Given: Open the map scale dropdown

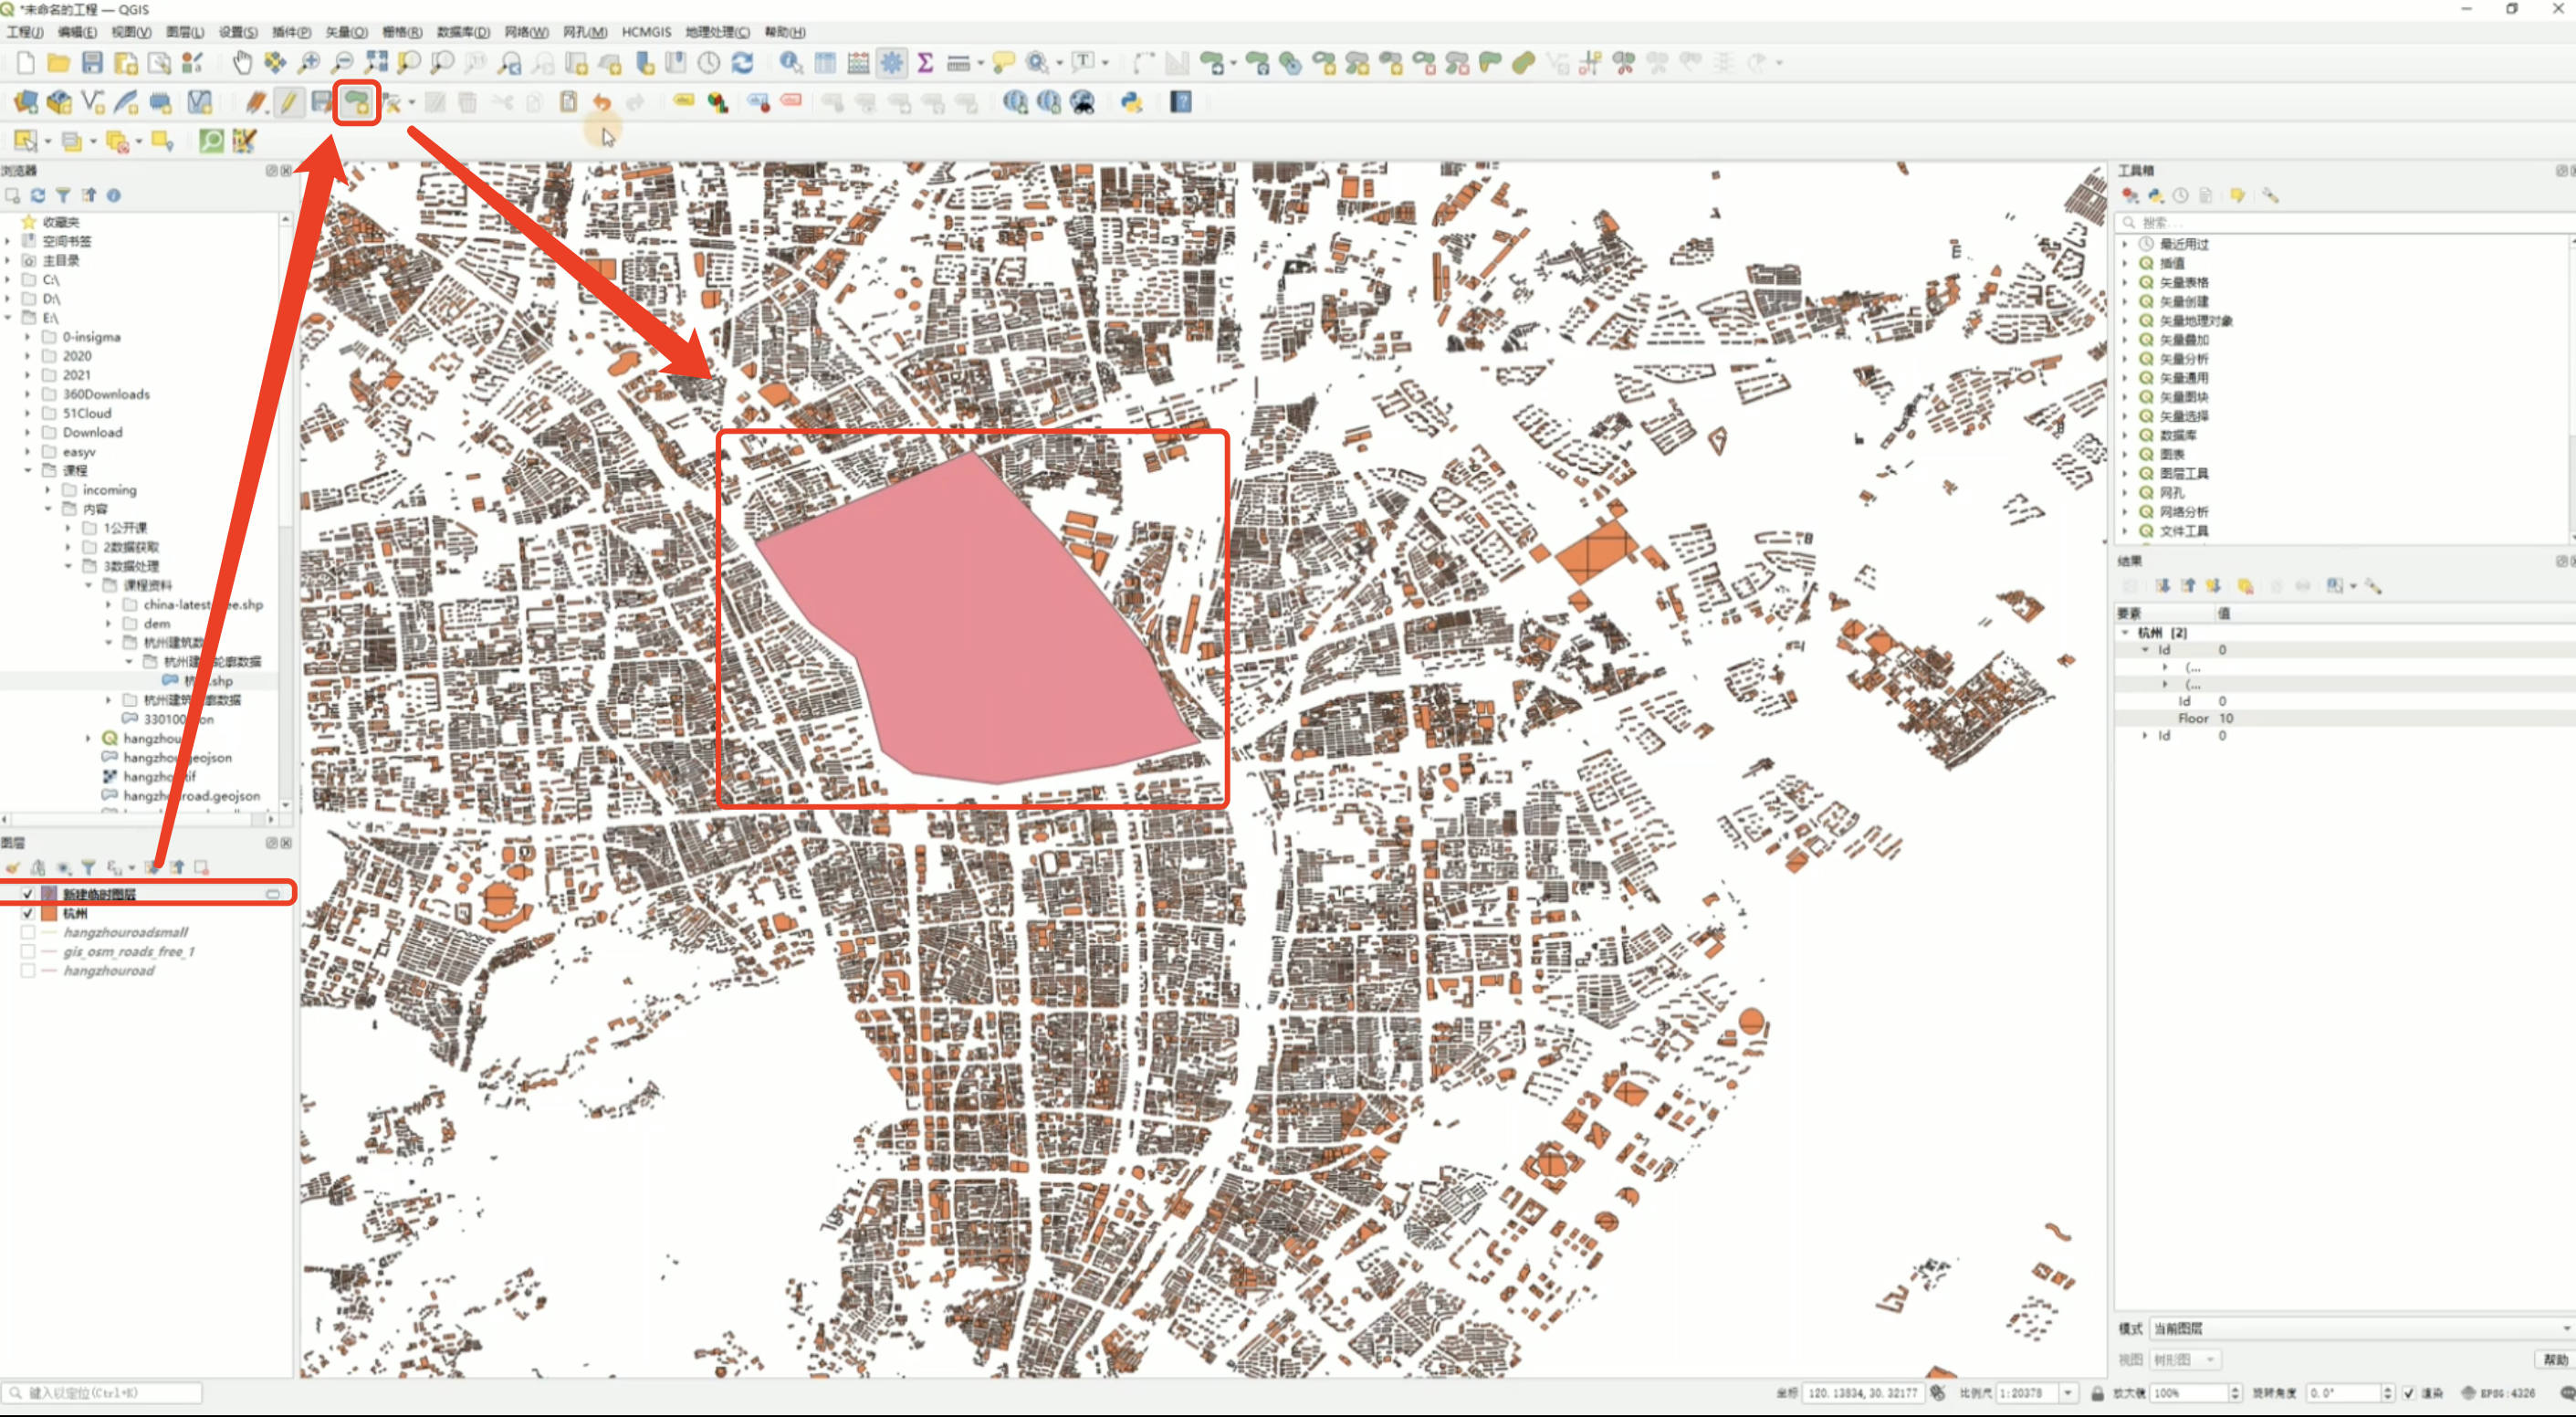Looking at the screenshot, I should [x=2068, y=1392].
